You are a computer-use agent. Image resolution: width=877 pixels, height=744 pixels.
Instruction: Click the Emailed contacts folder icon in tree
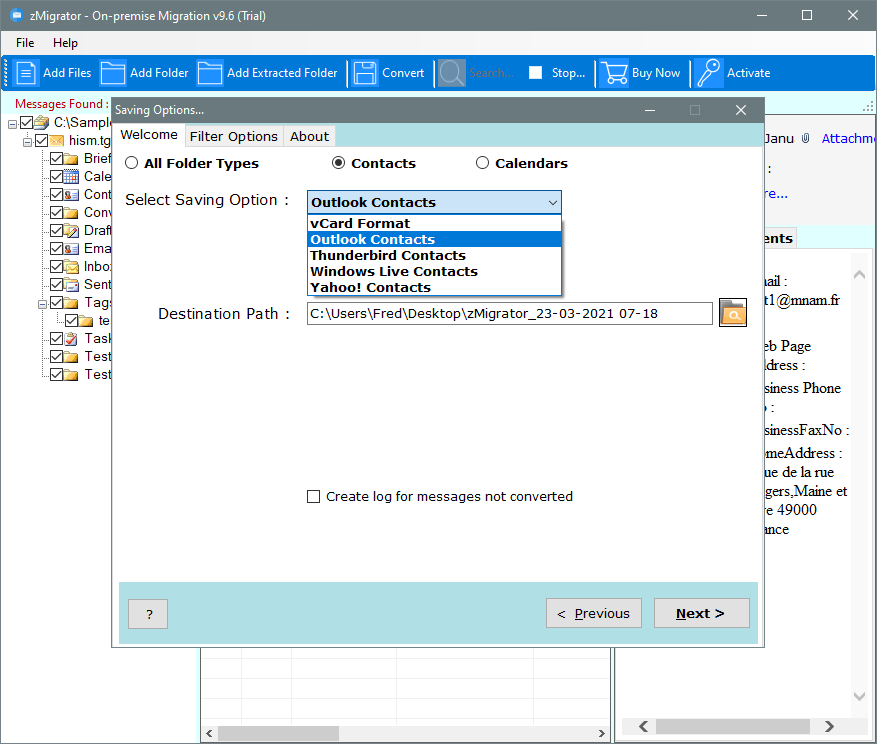pos(71,248)
